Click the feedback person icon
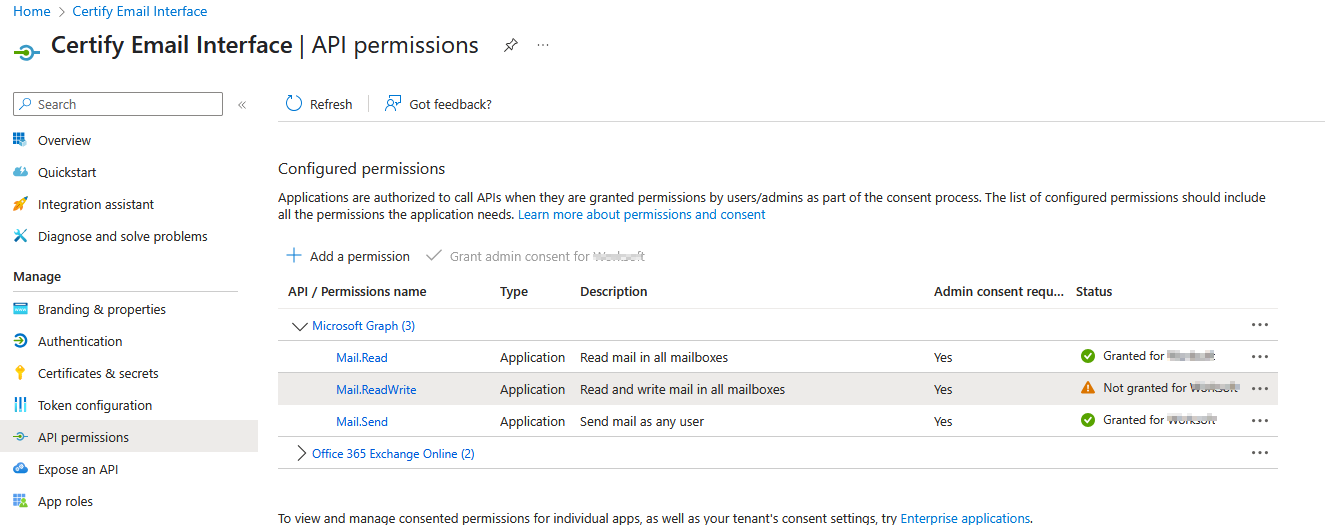 click(x=393, y=104)
